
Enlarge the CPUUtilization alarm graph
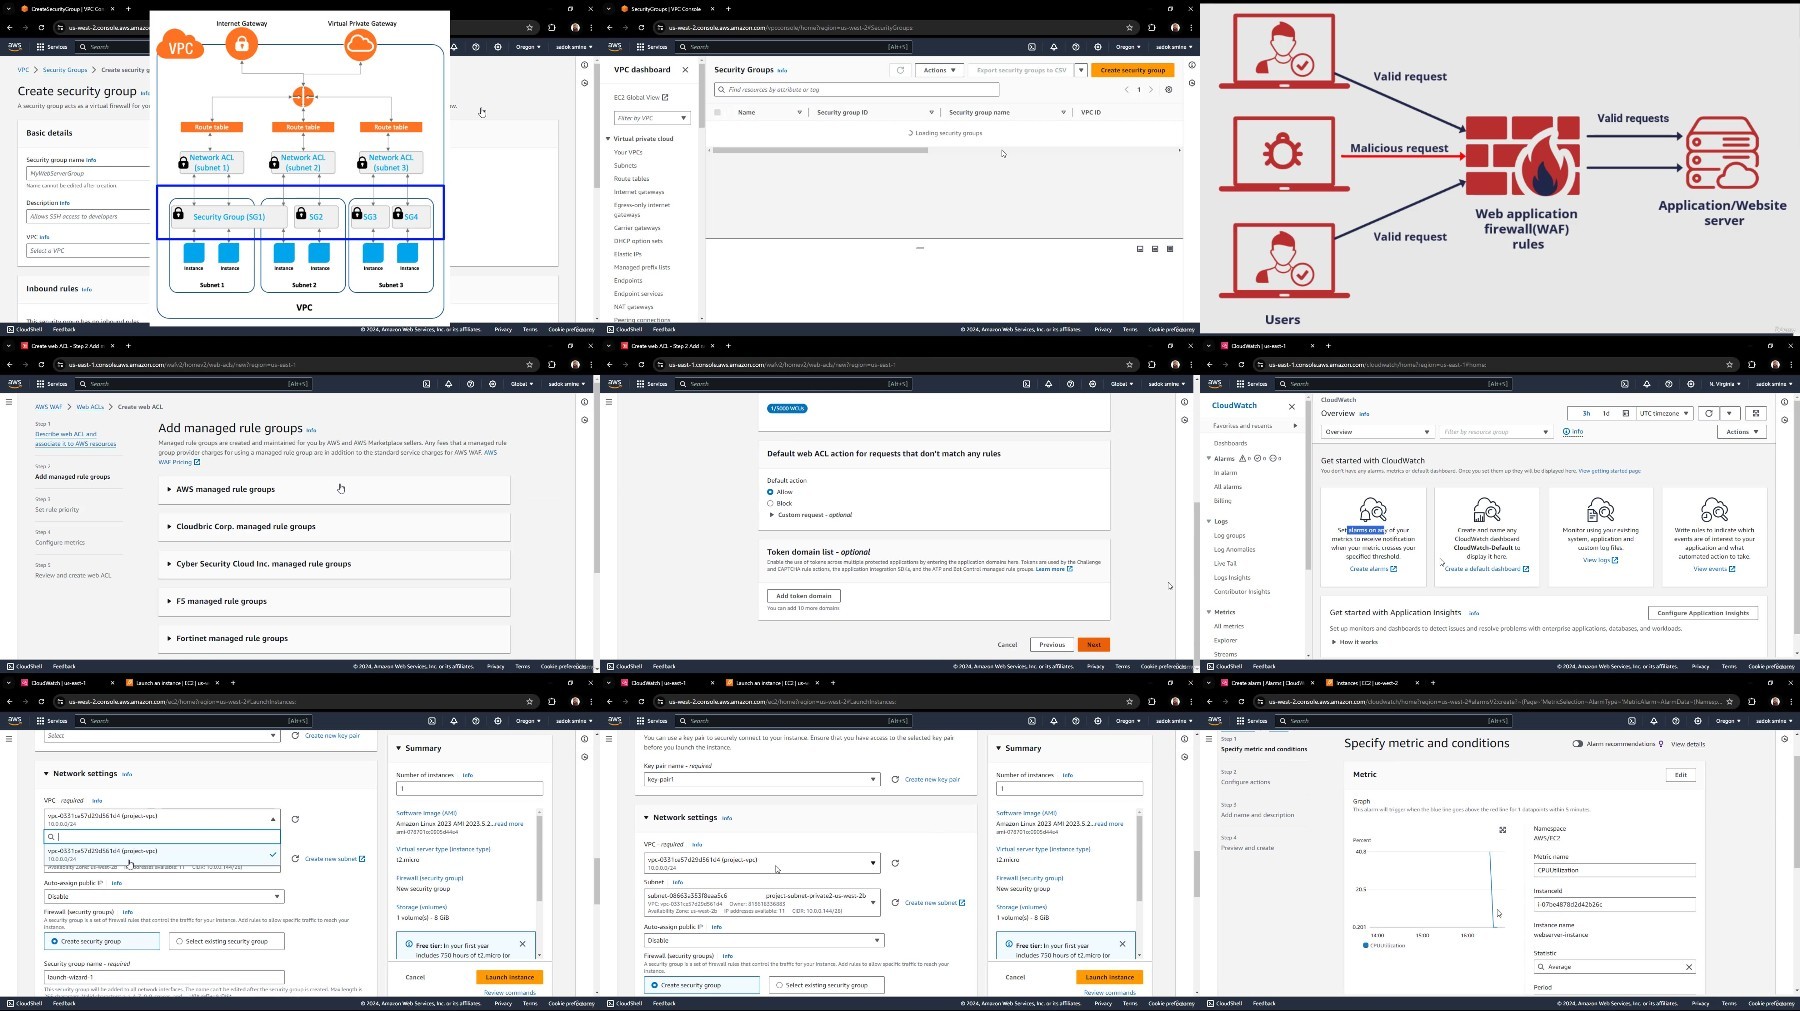pos(1502,830)
